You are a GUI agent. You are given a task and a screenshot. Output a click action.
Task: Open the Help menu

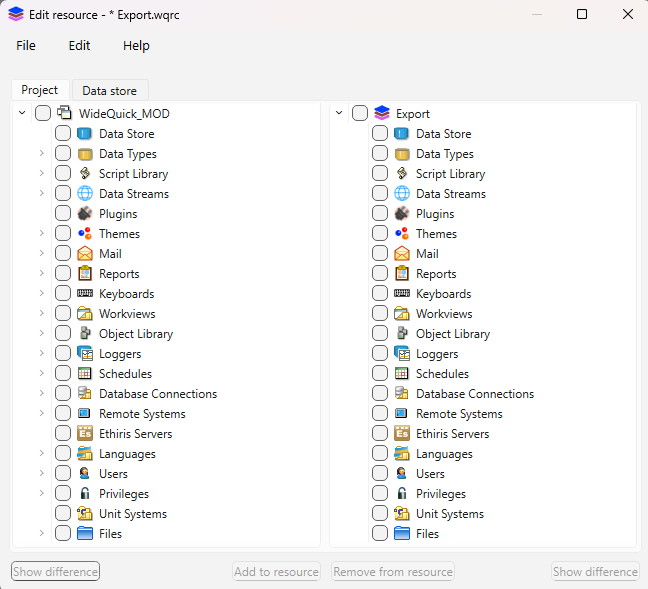tap(136, 45)
